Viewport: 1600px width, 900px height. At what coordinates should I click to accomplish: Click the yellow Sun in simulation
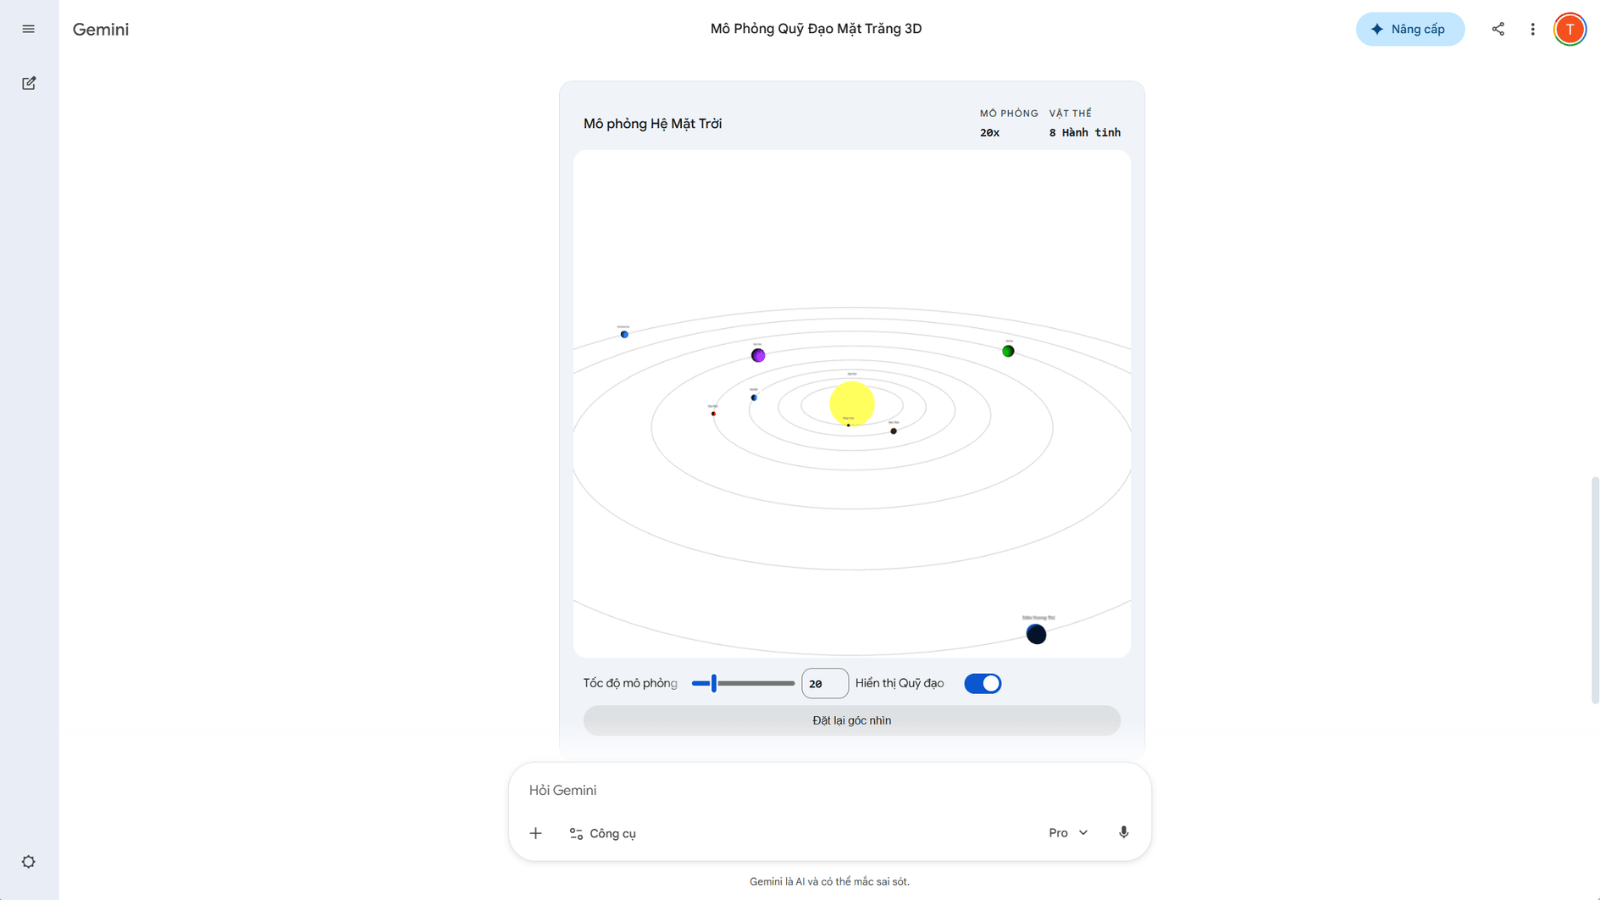[x=852, y=404]
